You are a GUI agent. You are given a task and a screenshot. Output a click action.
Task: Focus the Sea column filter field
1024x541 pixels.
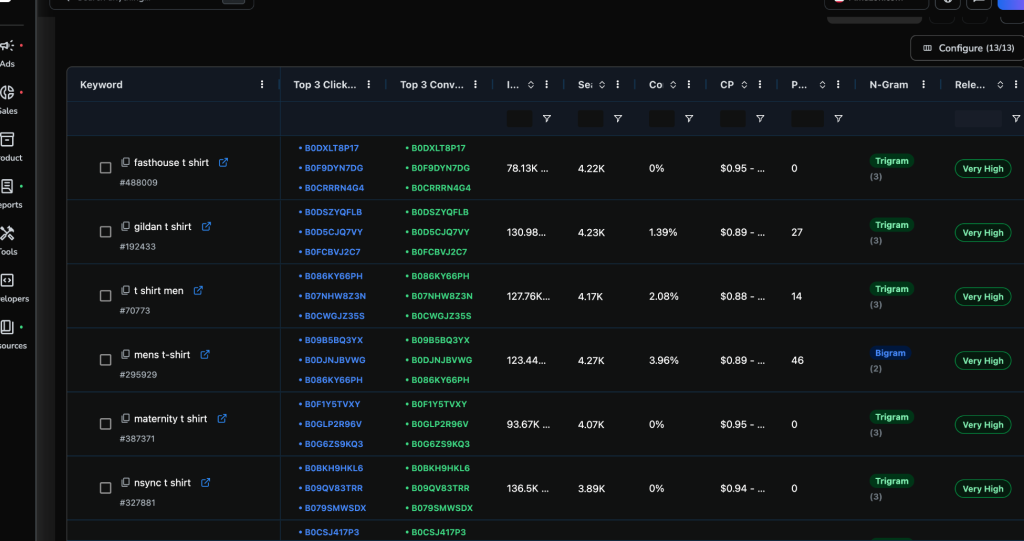pyautogui.click(x=590, y=118)
